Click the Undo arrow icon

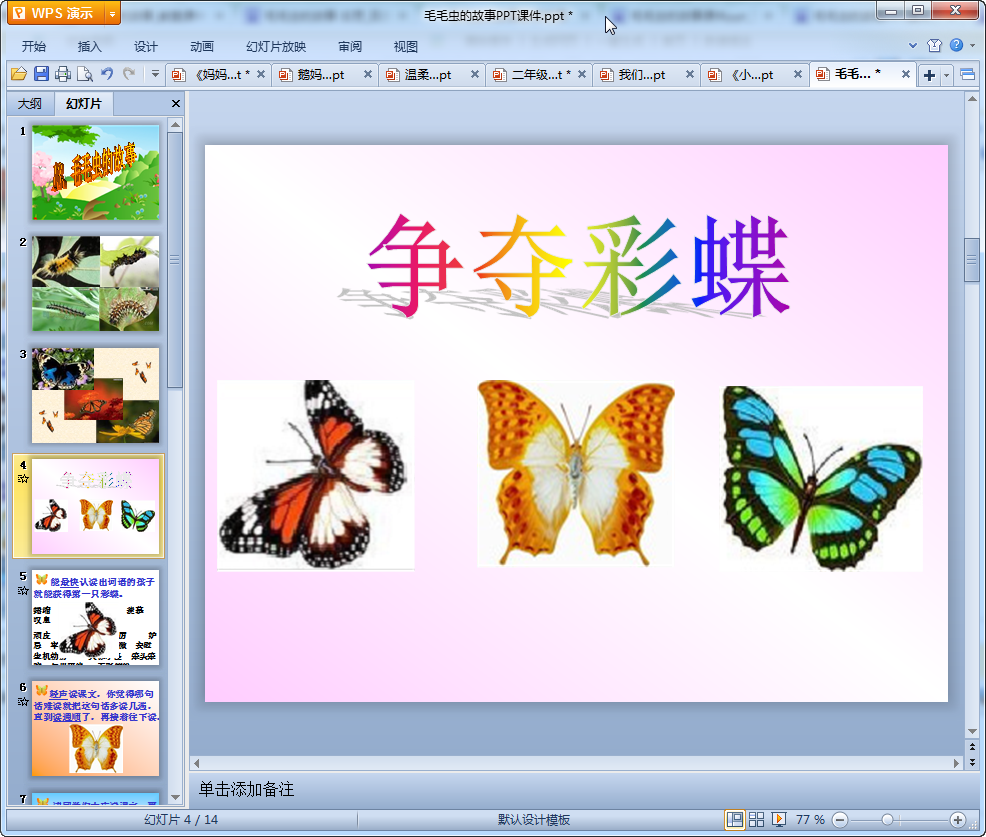tap(107, 74)
